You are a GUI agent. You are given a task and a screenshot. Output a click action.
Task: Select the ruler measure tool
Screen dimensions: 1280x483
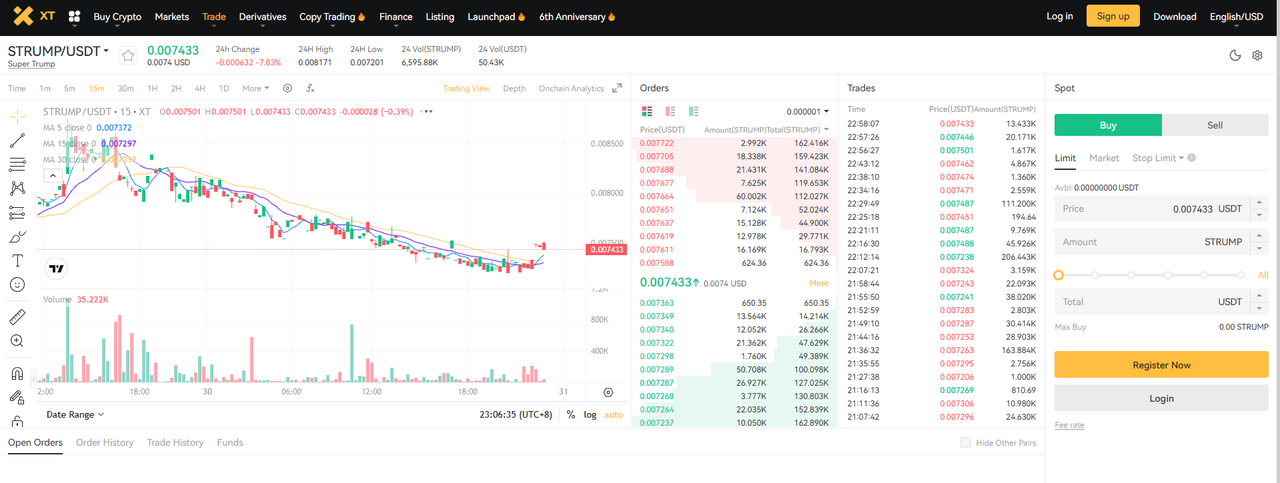coord(17,316)
